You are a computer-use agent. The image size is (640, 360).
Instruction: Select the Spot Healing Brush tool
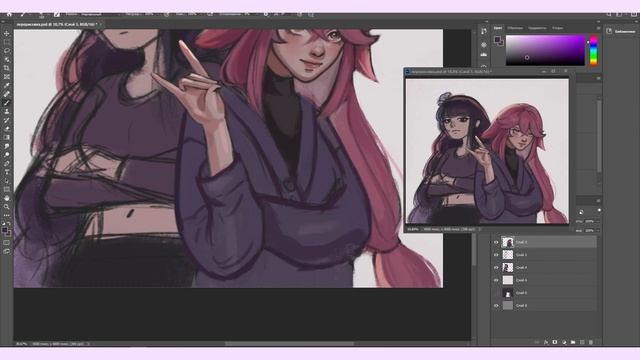[7, 94]
